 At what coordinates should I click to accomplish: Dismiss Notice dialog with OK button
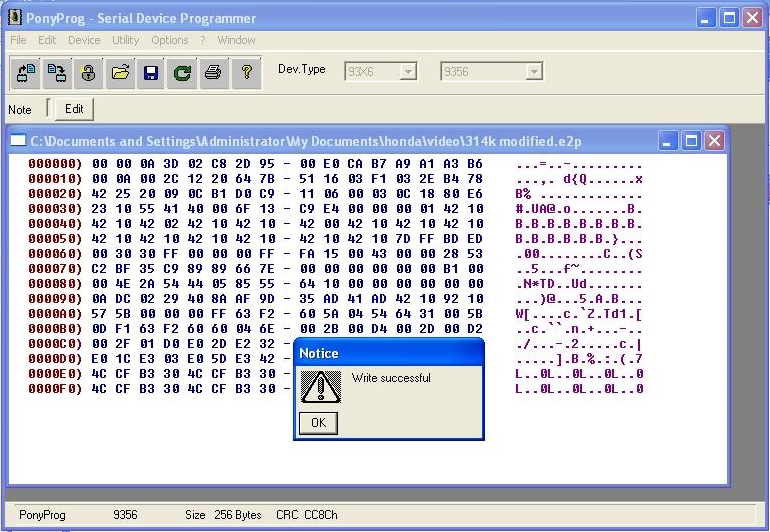[x=318, y=422]
